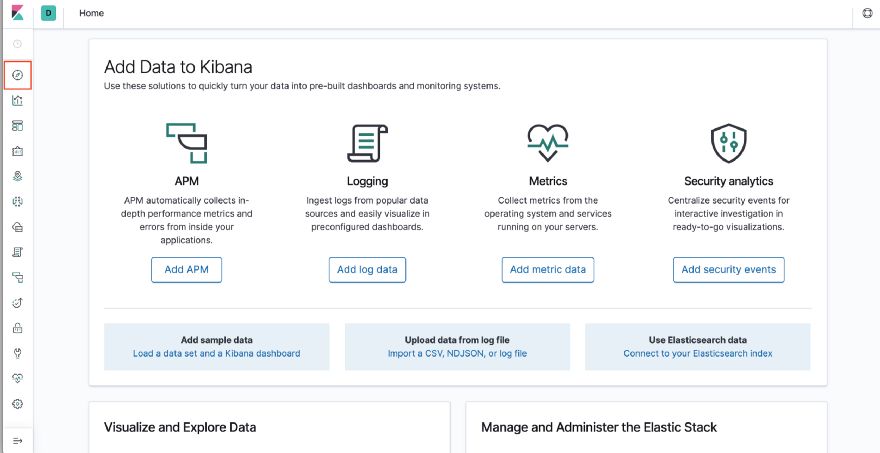Open Management gear icon in sidebar
880x453 pixels.
17,404
